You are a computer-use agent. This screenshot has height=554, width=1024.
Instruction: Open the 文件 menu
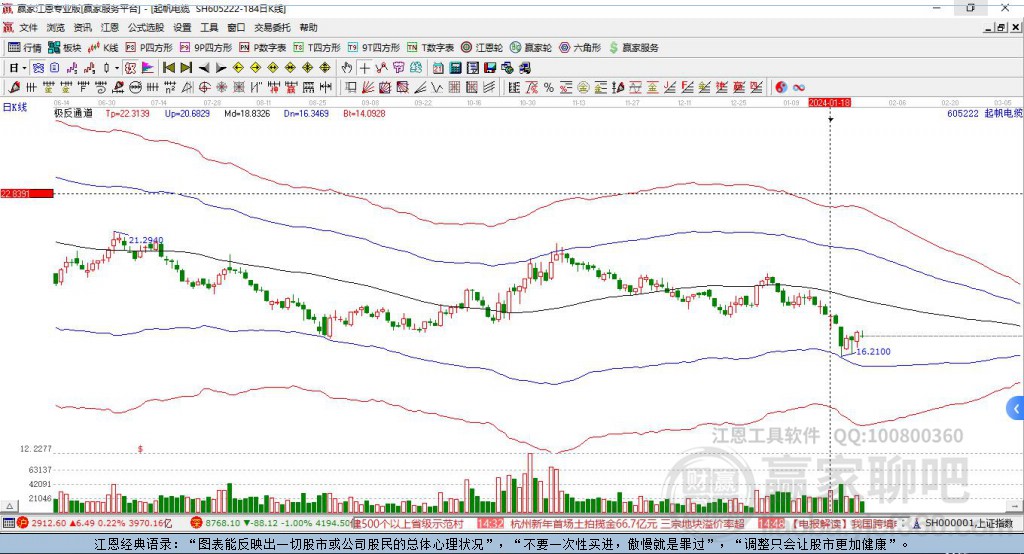pyautogui.click(x=28, y=27)
